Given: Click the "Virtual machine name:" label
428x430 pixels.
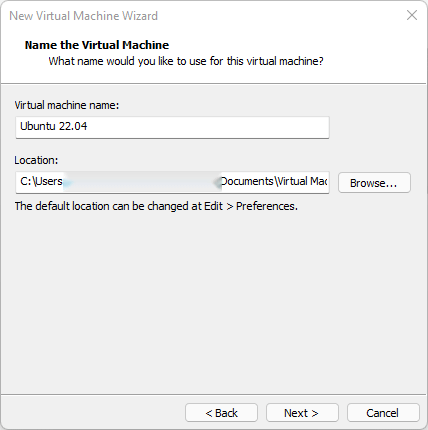Looking at the screenshot, I should [x=67, y=105].
